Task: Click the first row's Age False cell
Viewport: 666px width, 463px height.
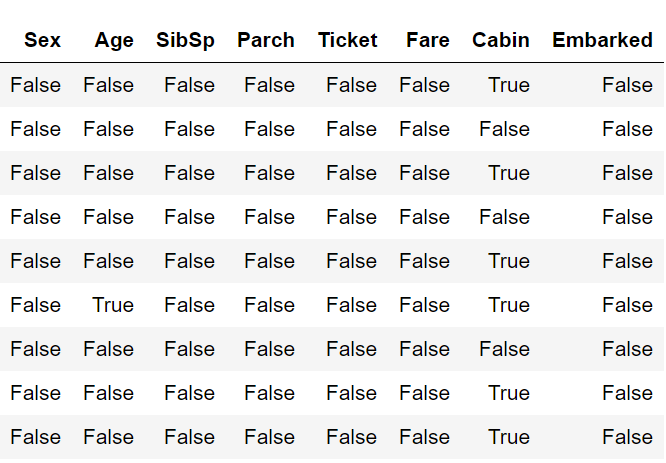Action: point(109,85)
